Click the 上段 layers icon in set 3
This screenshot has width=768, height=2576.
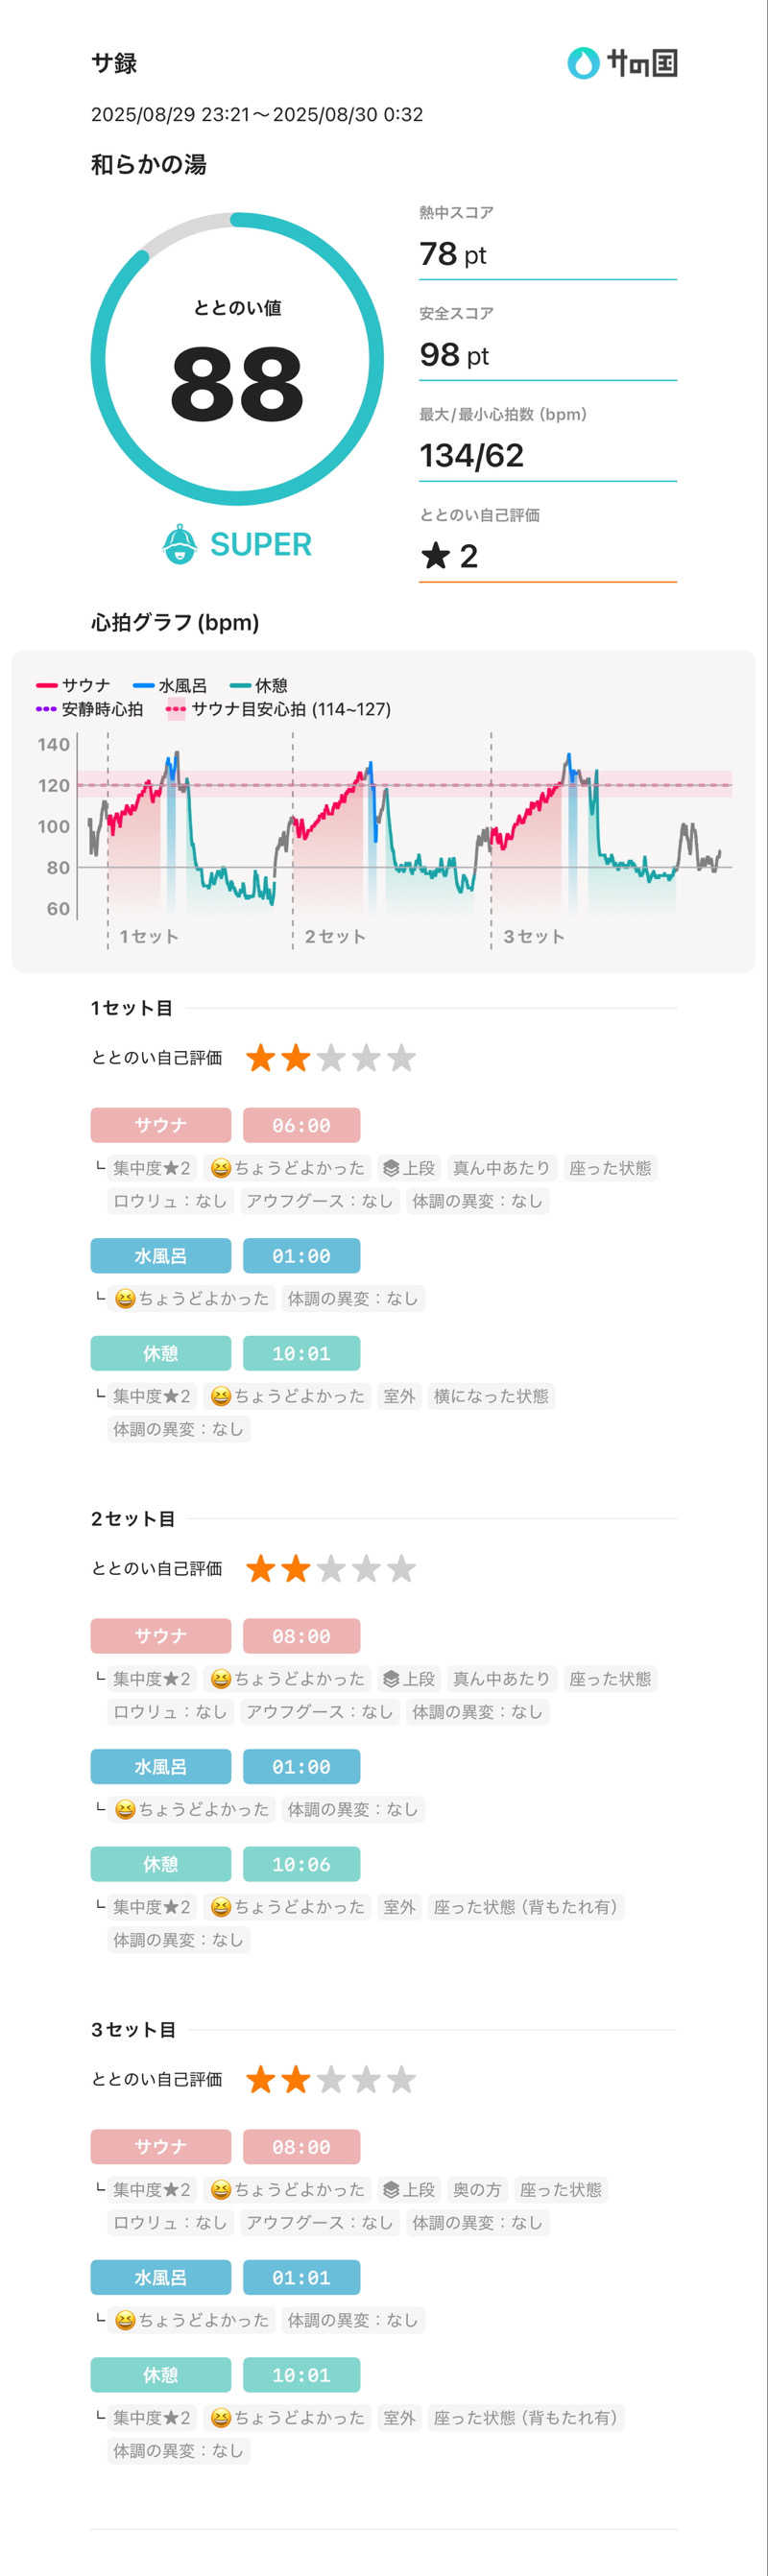(x=391, y=2190)
